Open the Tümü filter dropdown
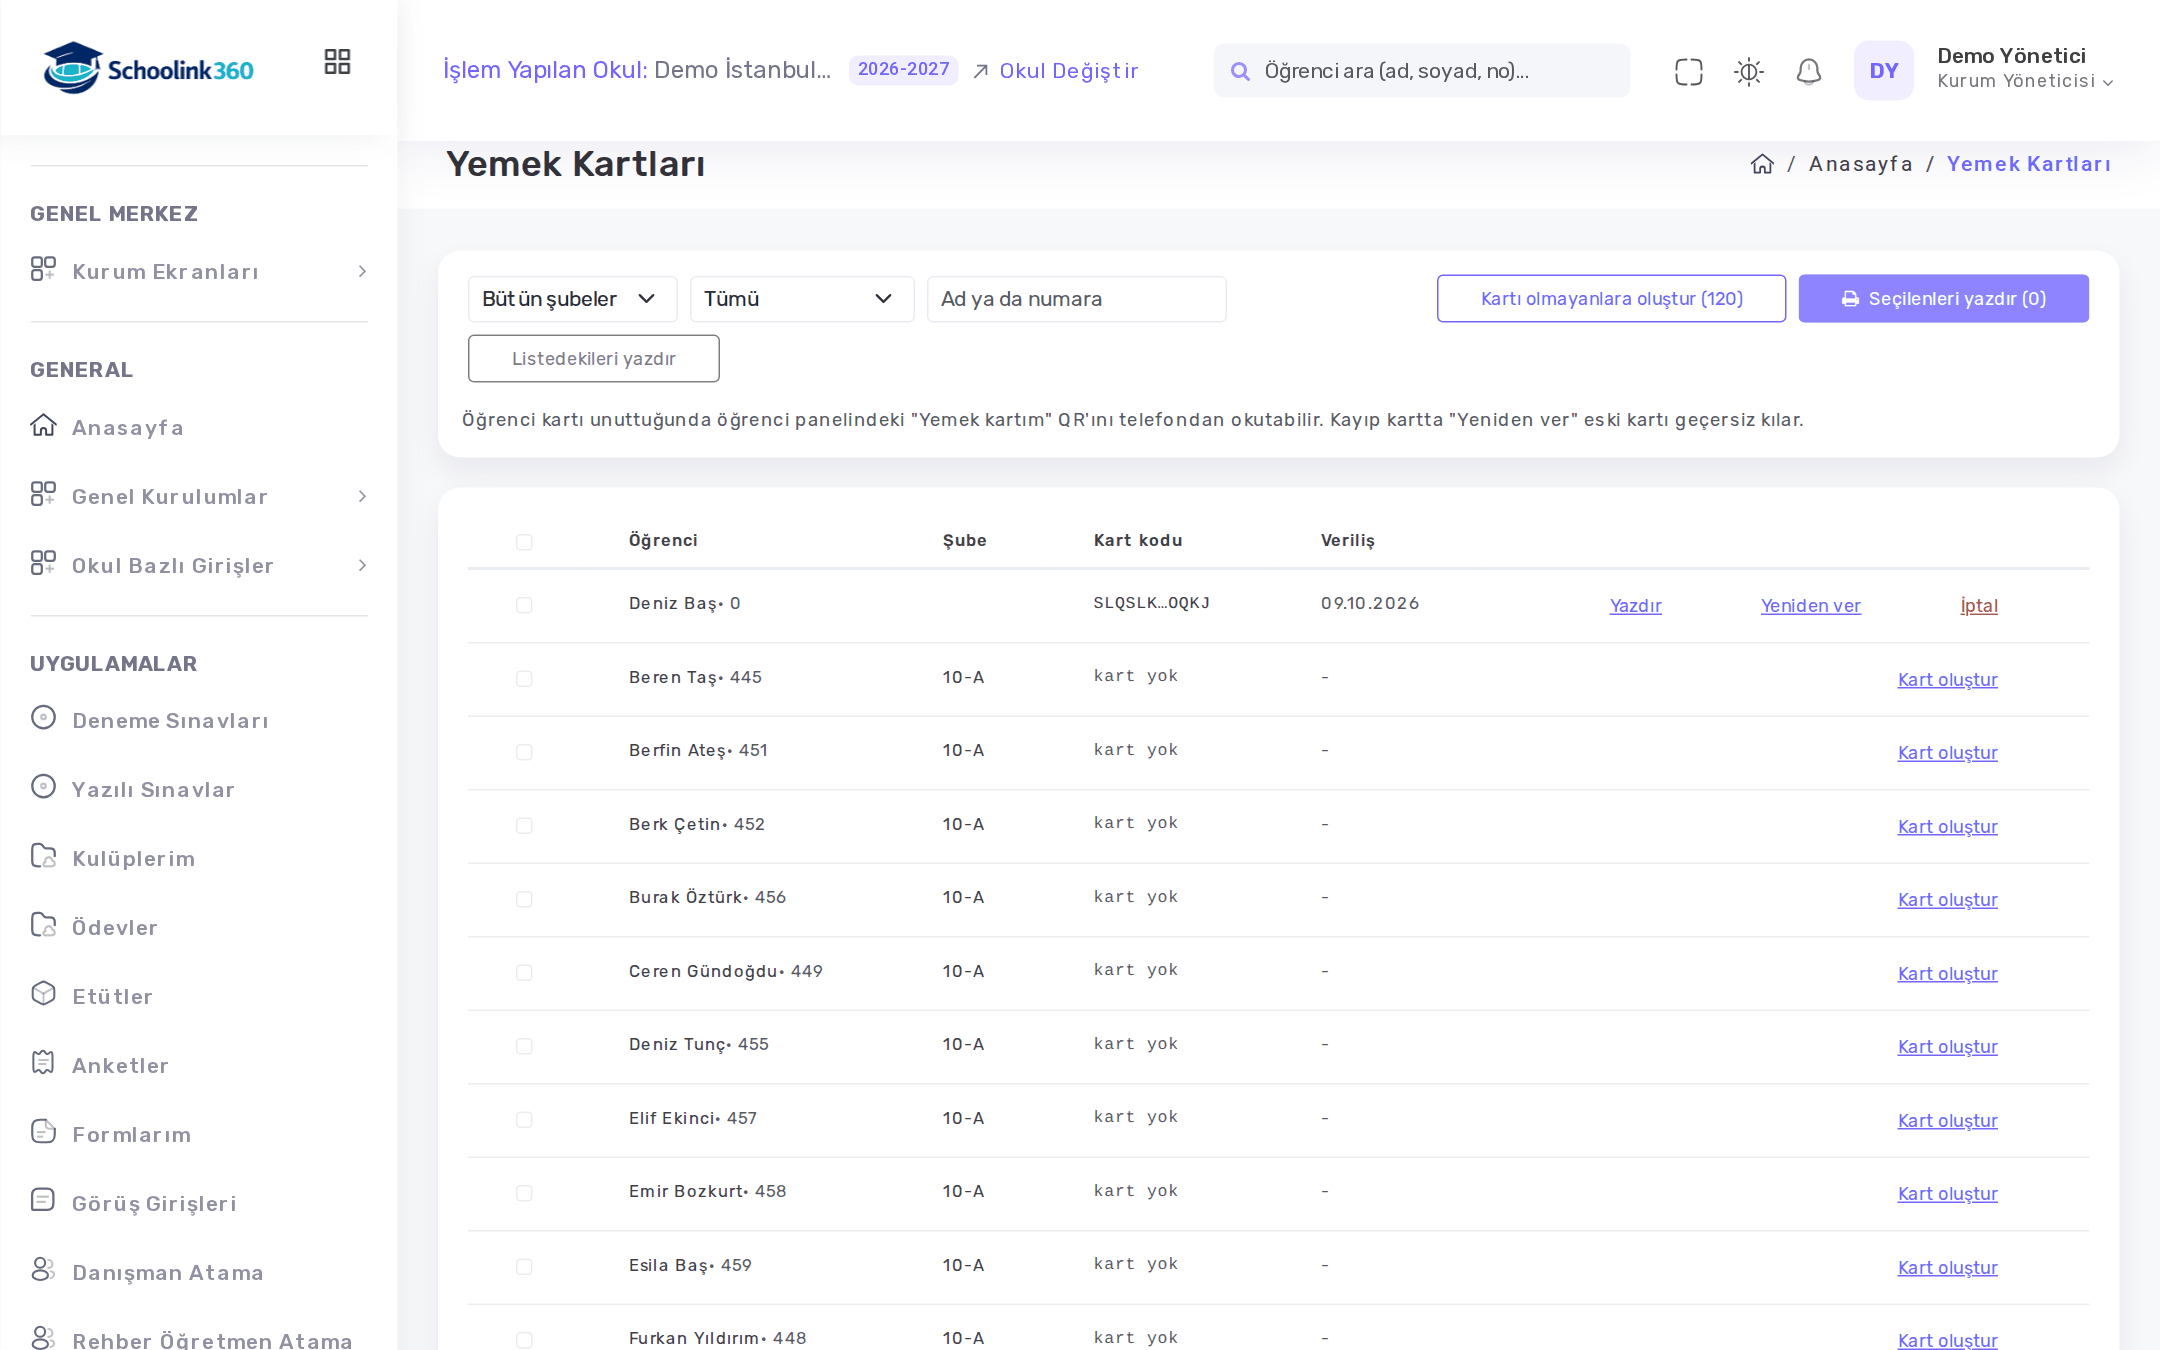This screenshot has height=1350, width=2160. 802,299
